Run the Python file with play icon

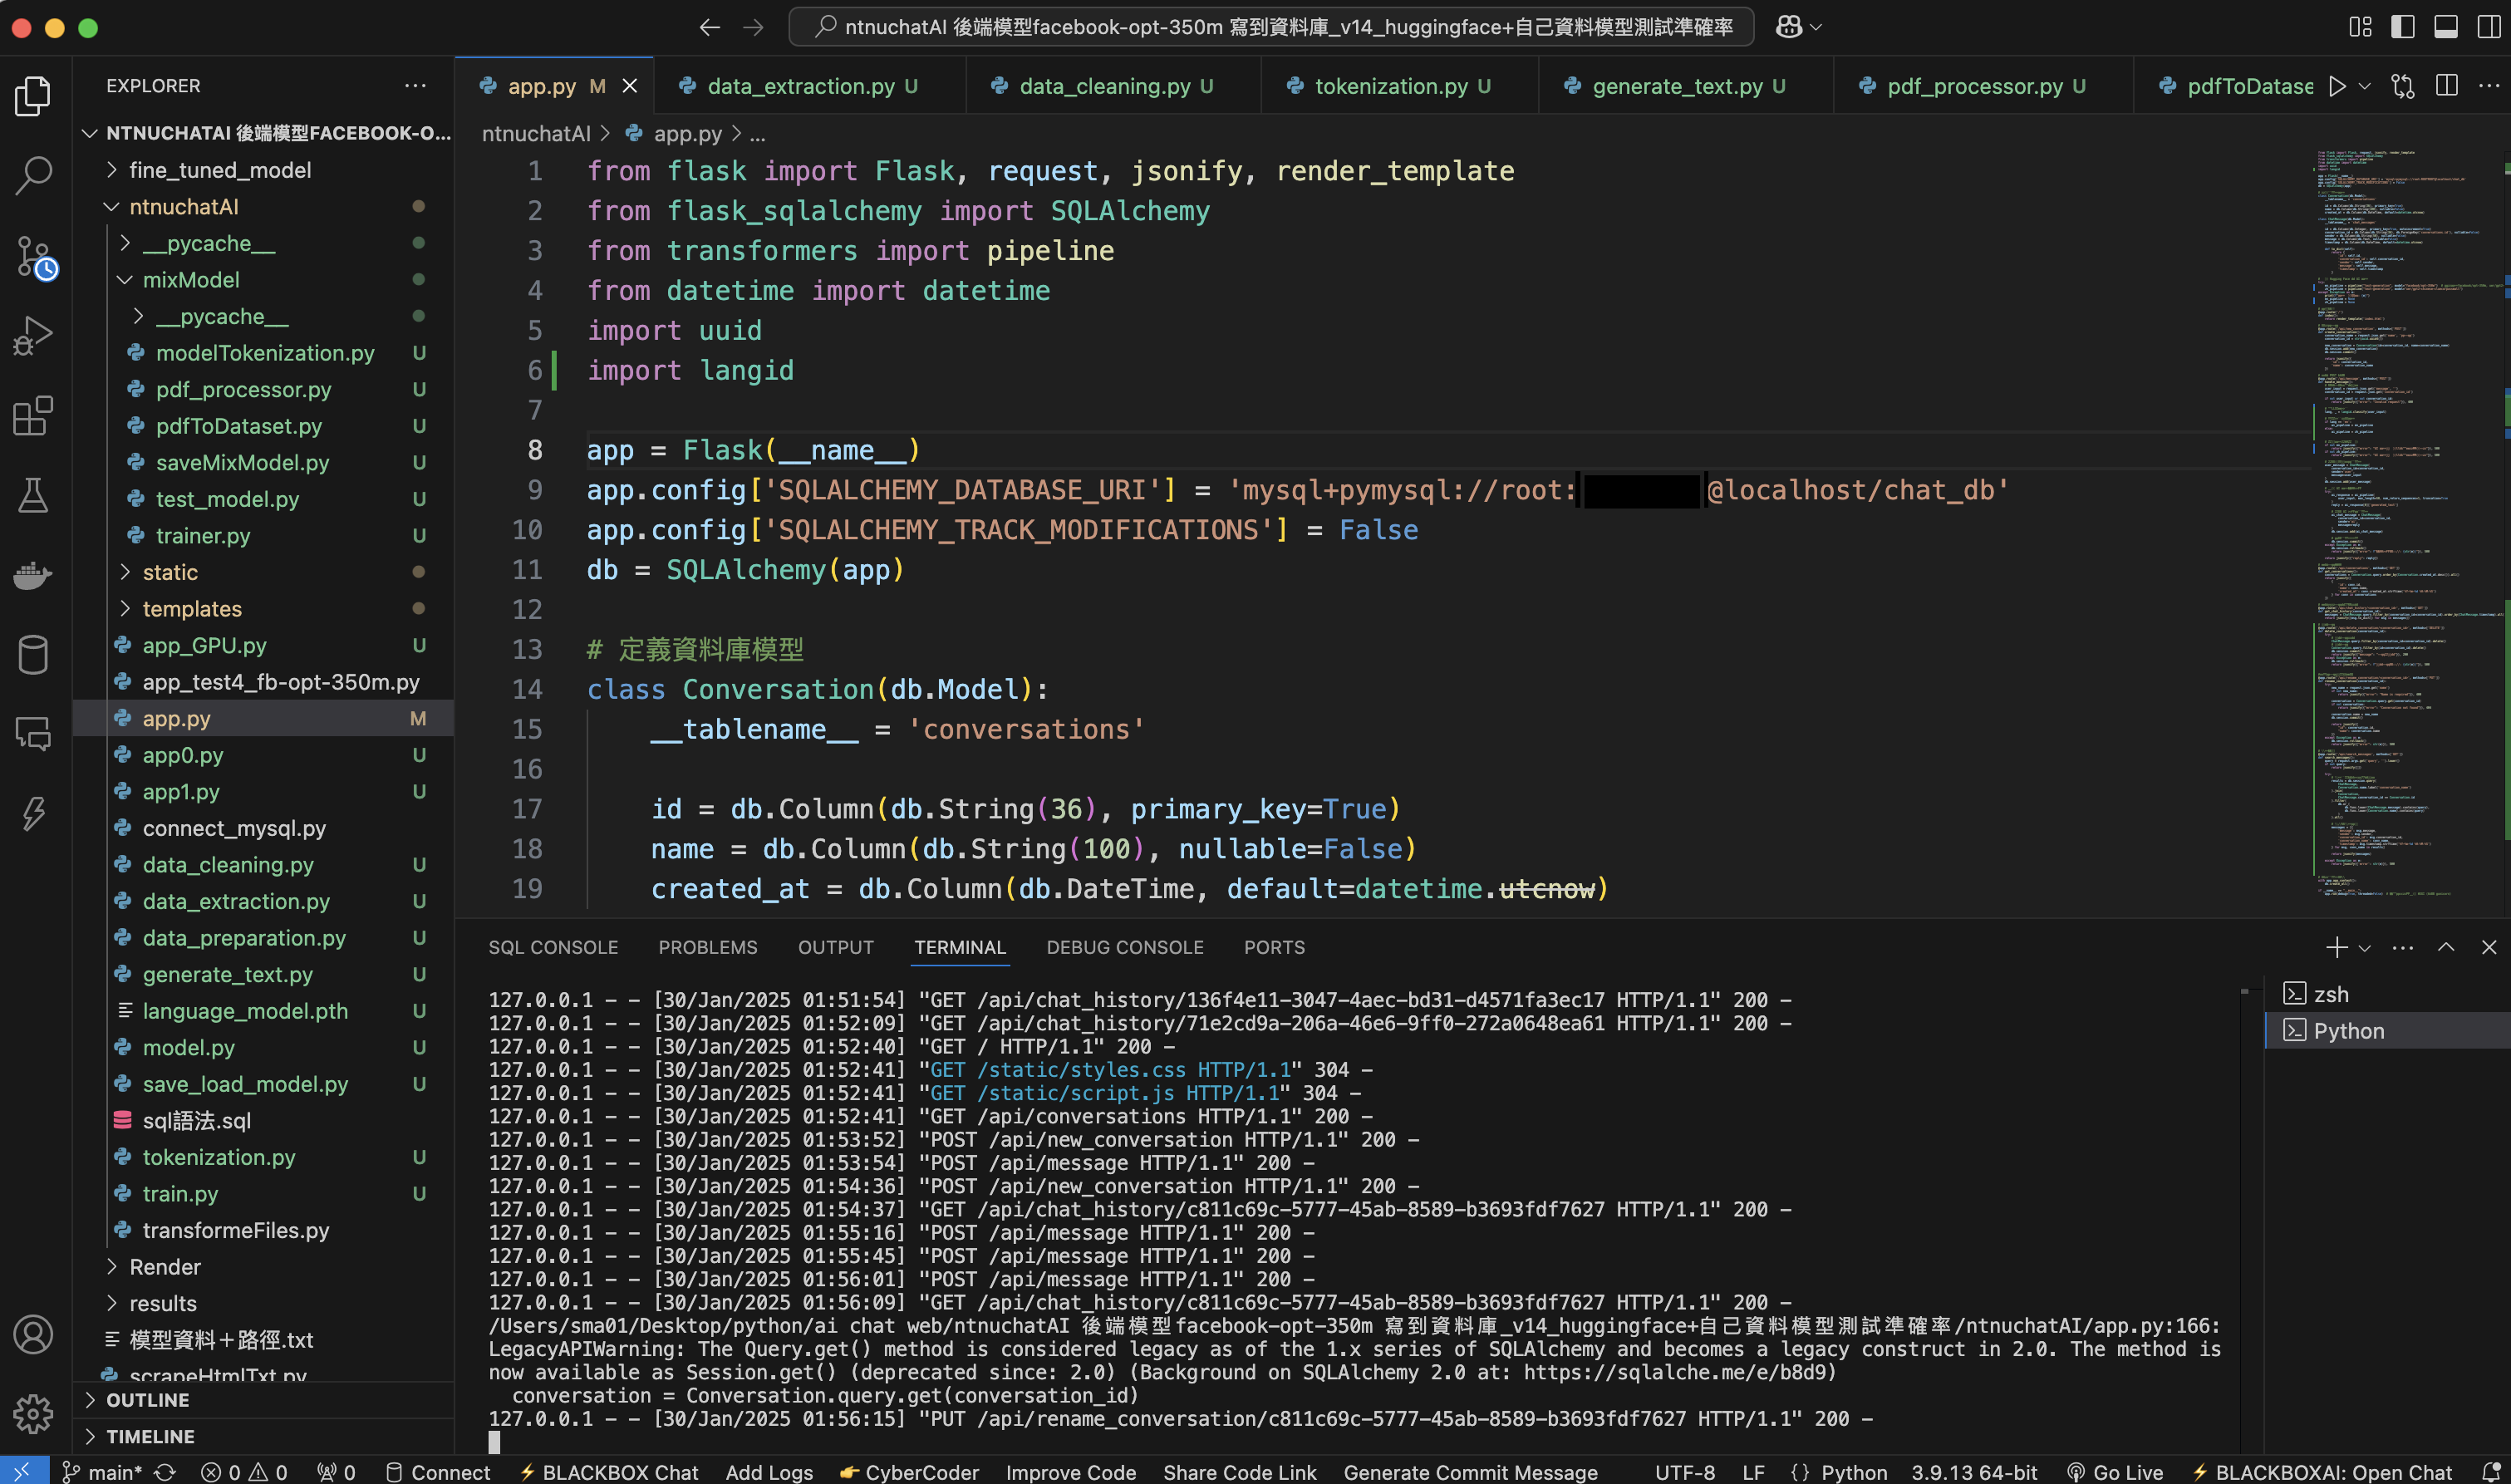pos(2337,86)
